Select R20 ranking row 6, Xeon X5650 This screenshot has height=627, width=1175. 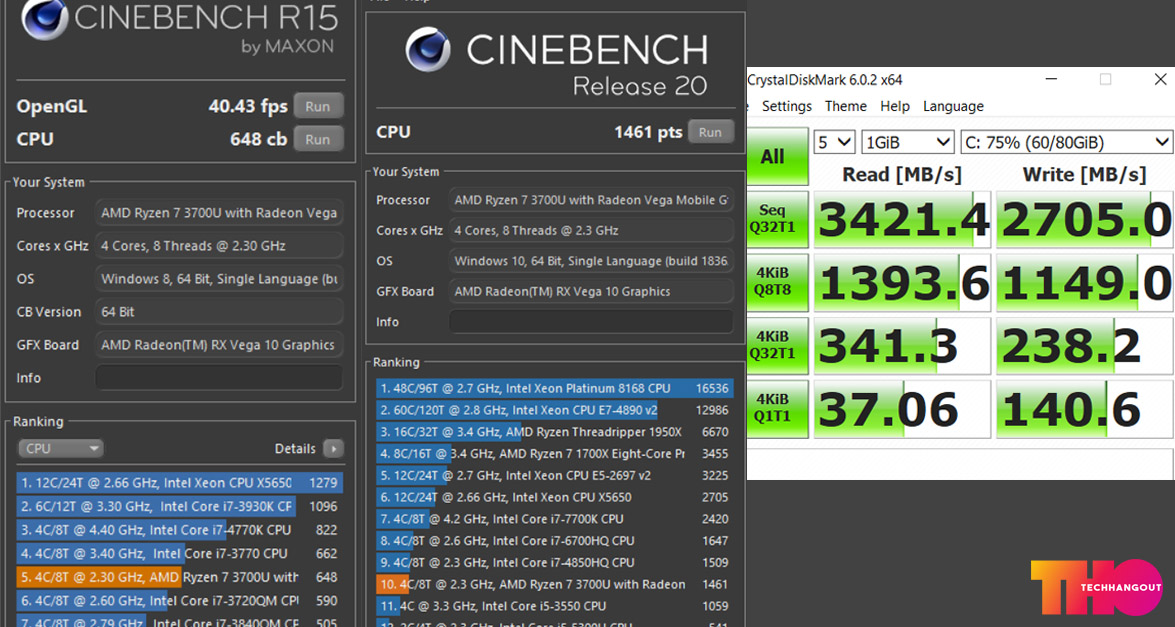555,497
